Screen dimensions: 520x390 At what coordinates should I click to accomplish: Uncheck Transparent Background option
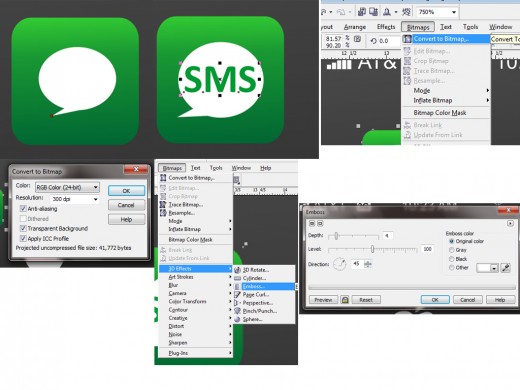tap(23, 228)
